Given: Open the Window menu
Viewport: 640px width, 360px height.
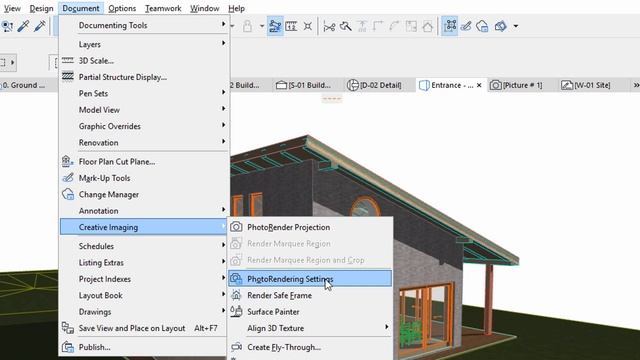Looking at the screenshot, I should click(x=204, y=8).
